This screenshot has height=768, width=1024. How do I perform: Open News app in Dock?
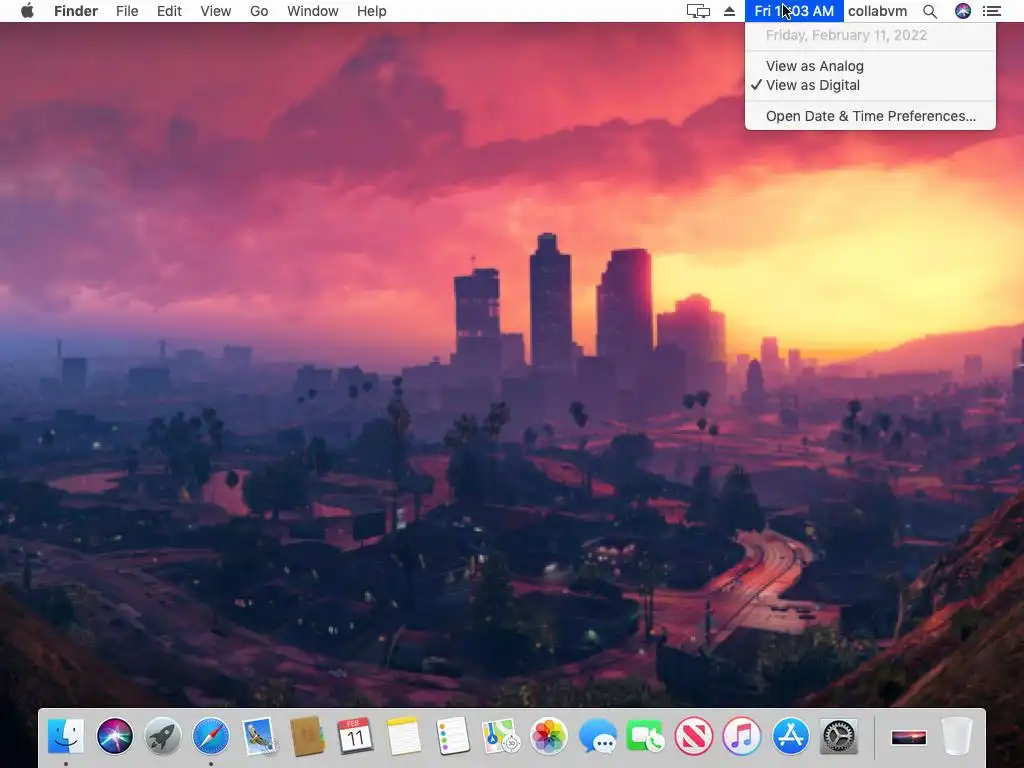[x=694, y=737]
